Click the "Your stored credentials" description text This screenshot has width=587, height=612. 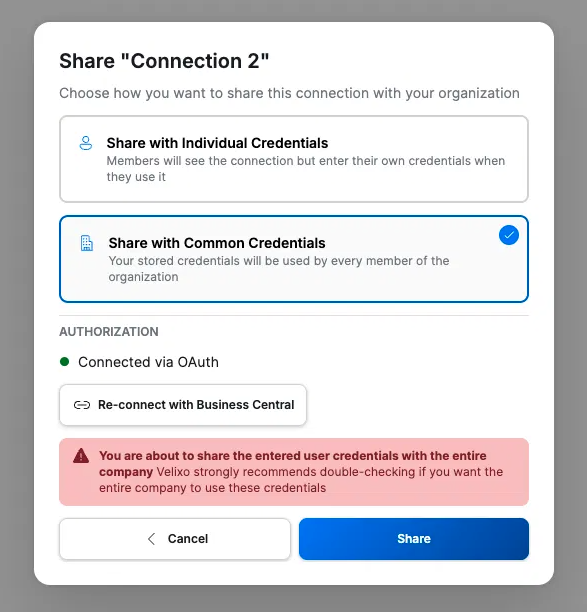click(279, 269)
